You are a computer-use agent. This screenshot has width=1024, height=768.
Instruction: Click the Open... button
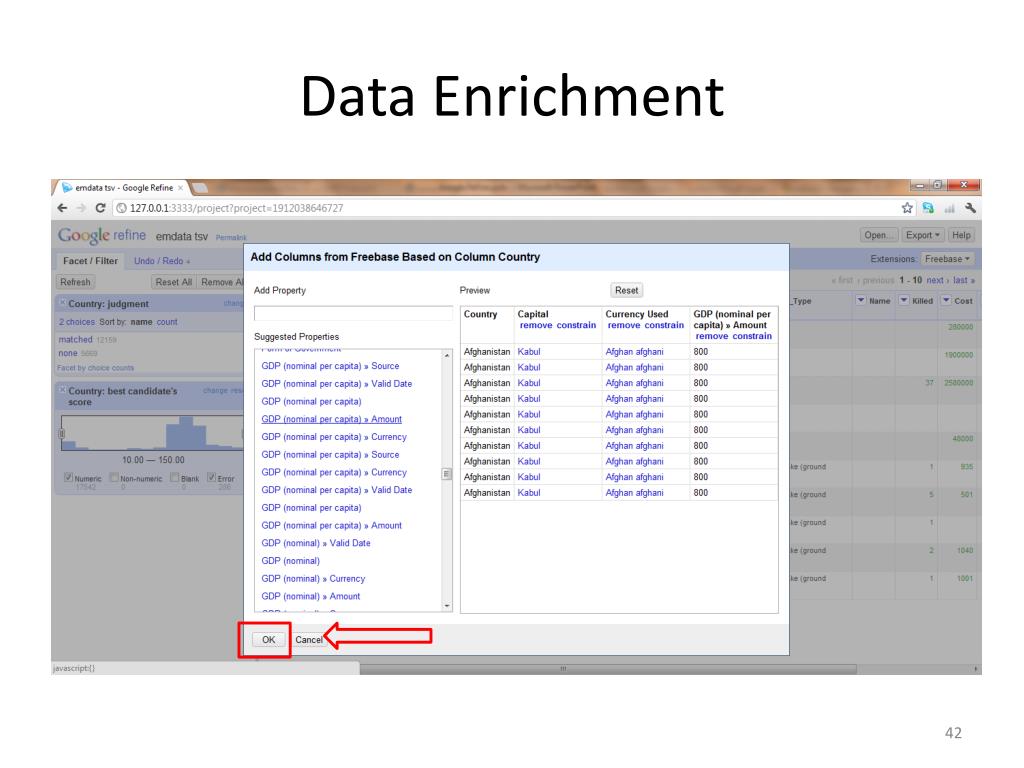[879, 235]
